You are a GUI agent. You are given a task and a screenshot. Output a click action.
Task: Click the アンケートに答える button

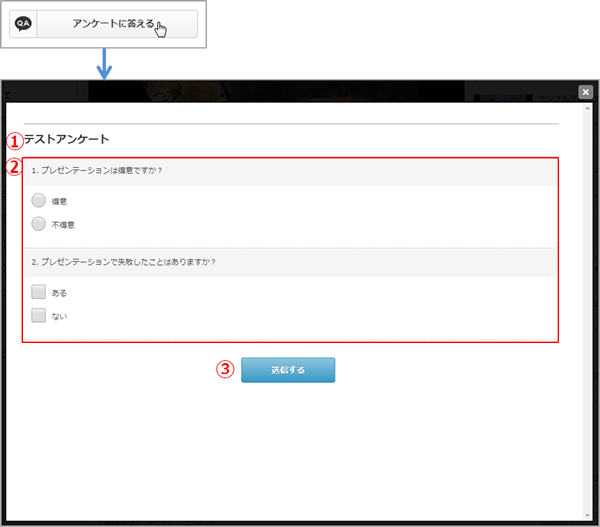[x=103, y=24]
